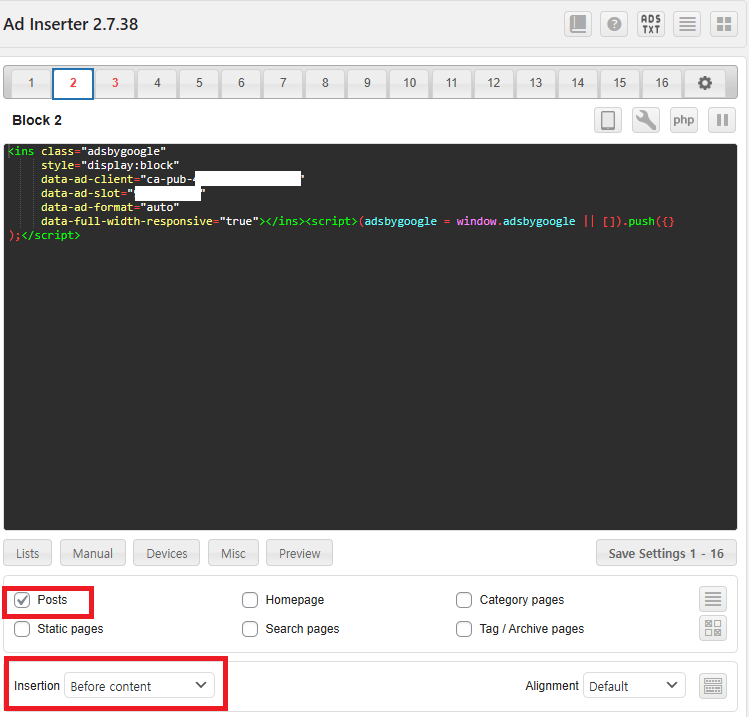Open the Insertion dropdown set to Before content
Screen dimensions: 749x717
139,685
